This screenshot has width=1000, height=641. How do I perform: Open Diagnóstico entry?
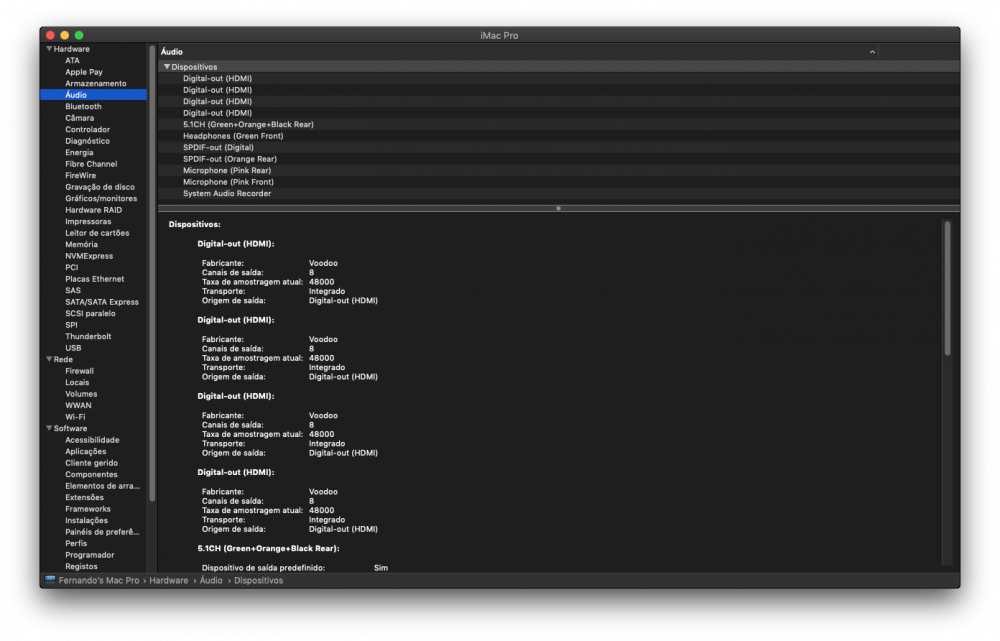(x=87, y=141)
